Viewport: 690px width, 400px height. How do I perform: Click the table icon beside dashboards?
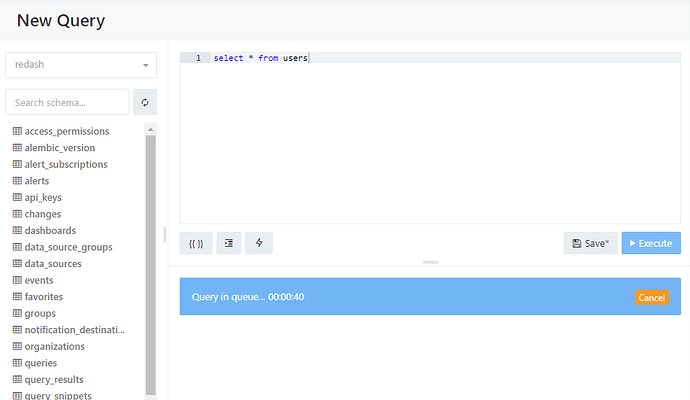point(17,230)
